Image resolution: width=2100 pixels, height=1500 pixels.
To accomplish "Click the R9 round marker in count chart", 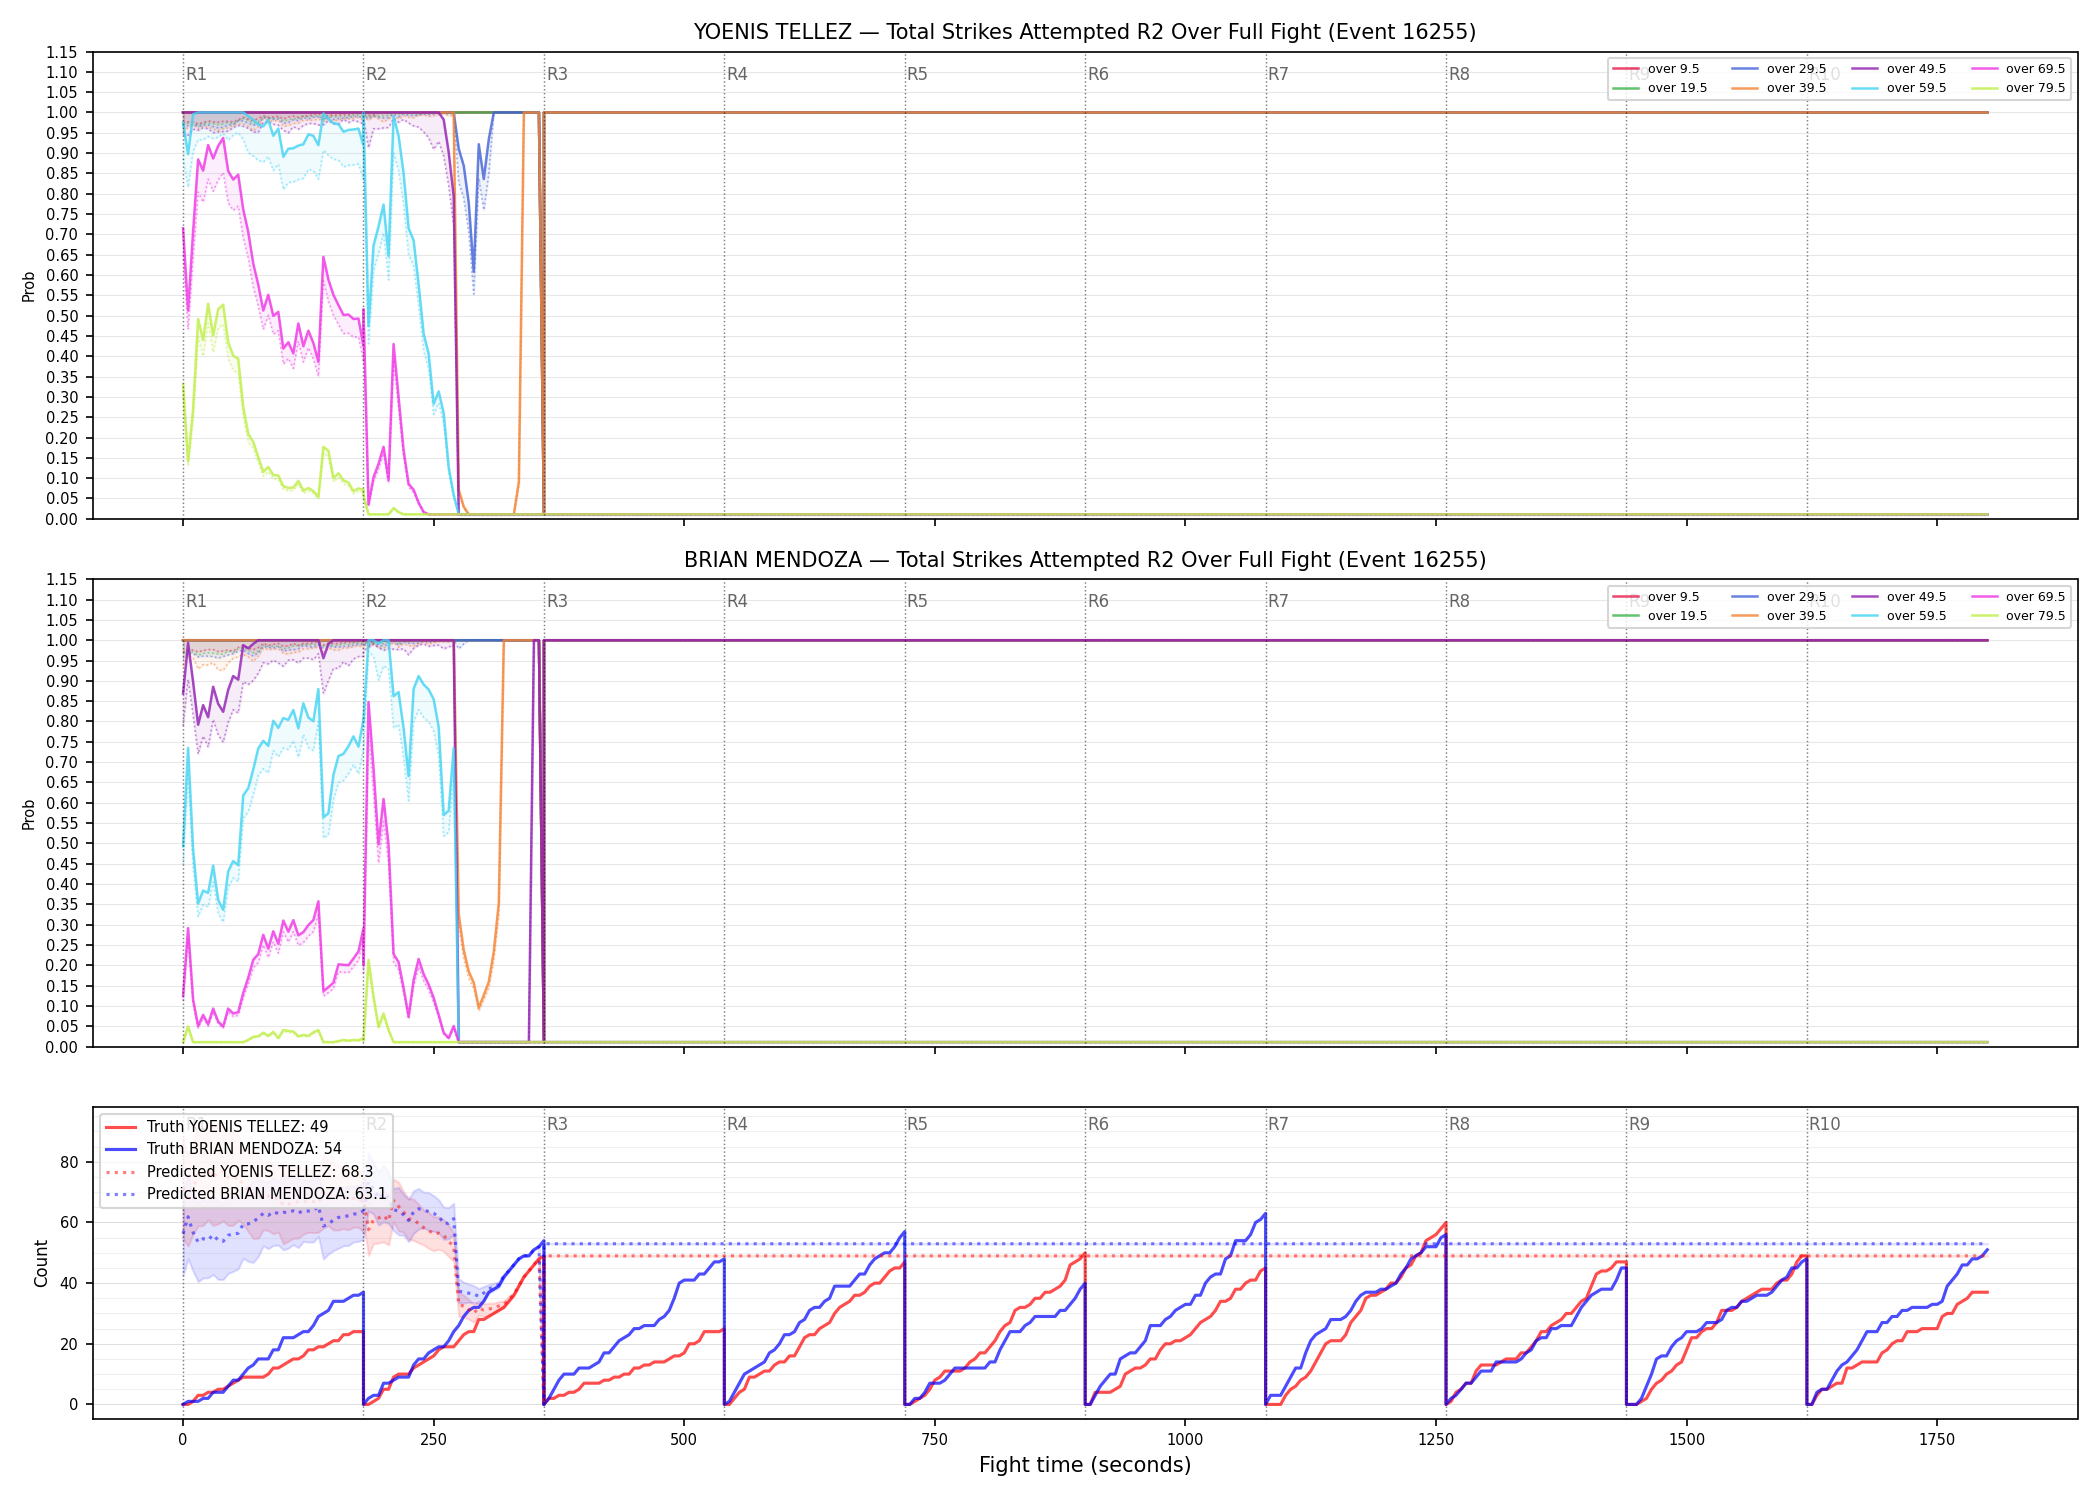I will [x=1639, y=1124].
